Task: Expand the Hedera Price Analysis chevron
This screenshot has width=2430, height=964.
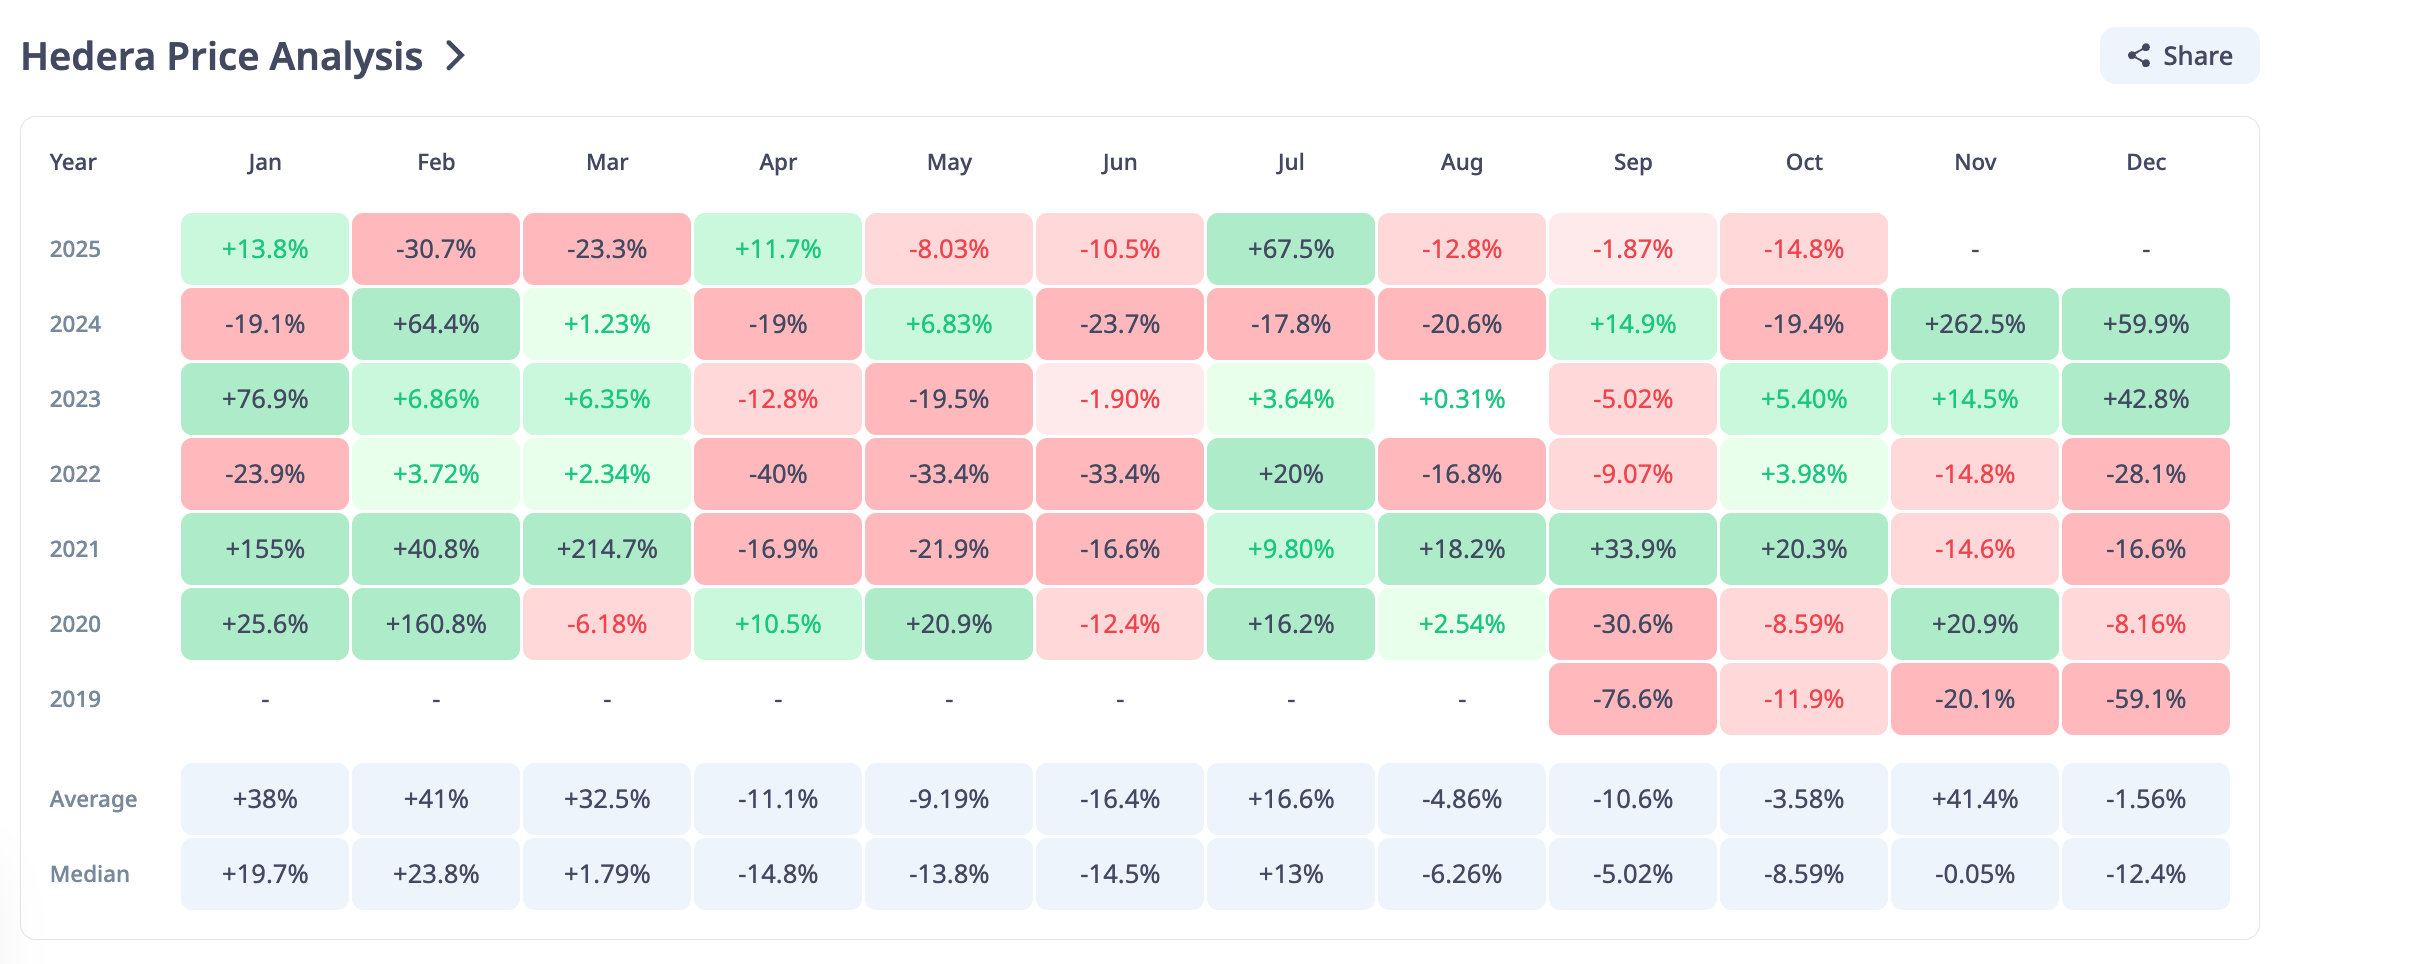Action: (x=456, y=56)
